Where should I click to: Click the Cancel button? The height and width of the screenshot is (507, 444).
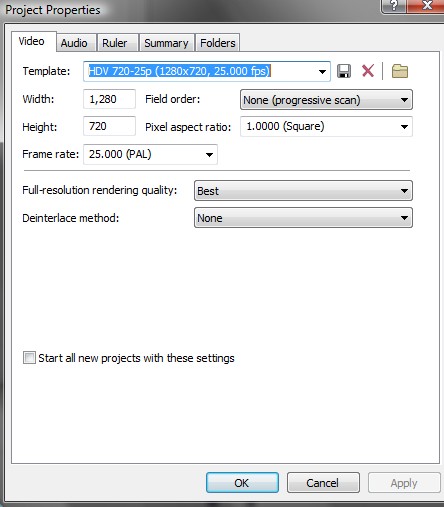point(323,483)
